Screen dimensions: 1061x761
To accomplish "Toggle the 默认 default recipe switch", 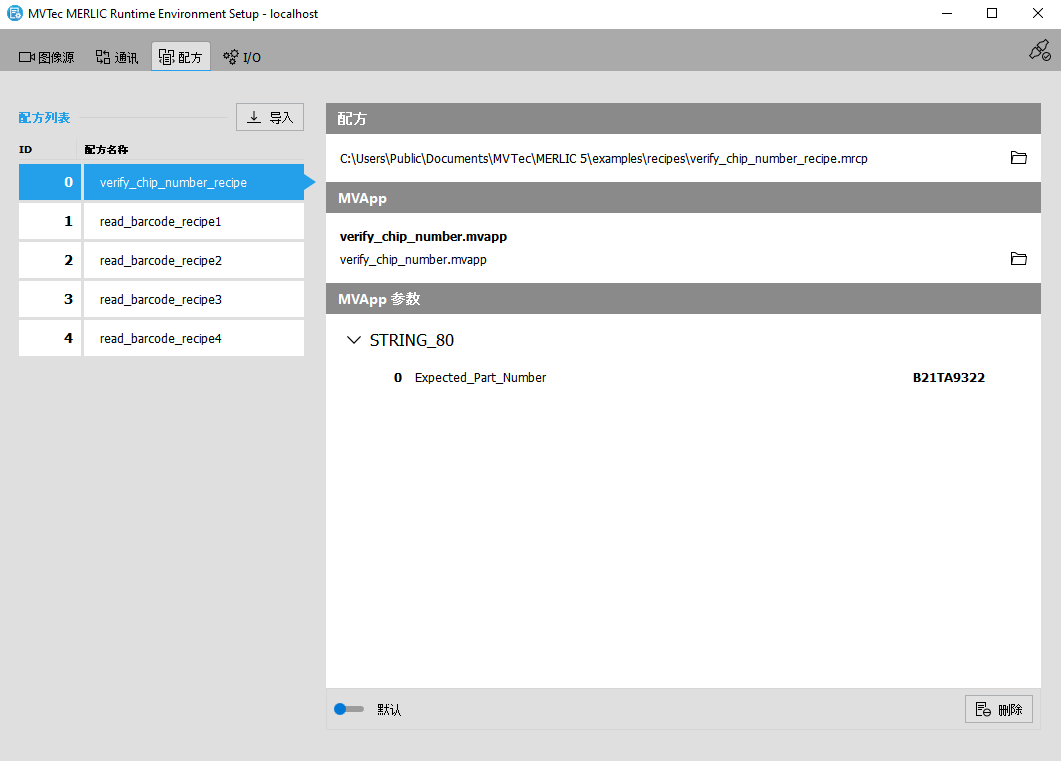I will click(349, 709).
